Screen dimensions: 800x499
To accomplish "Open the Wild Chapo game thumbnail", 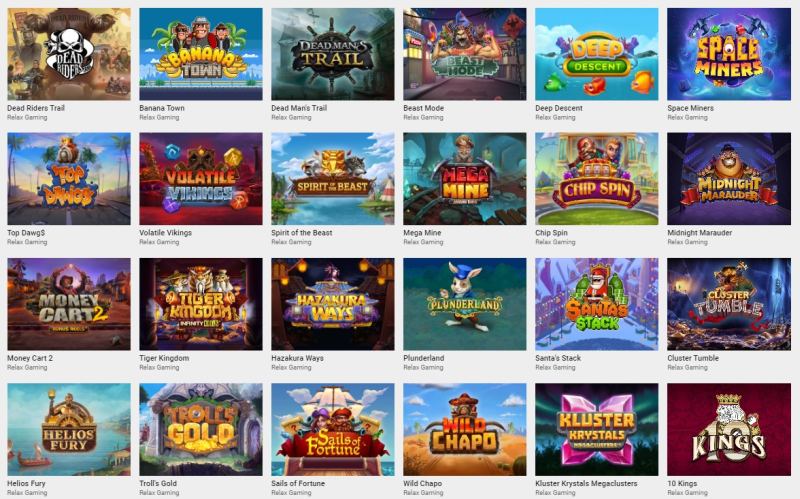I will 465,430.
